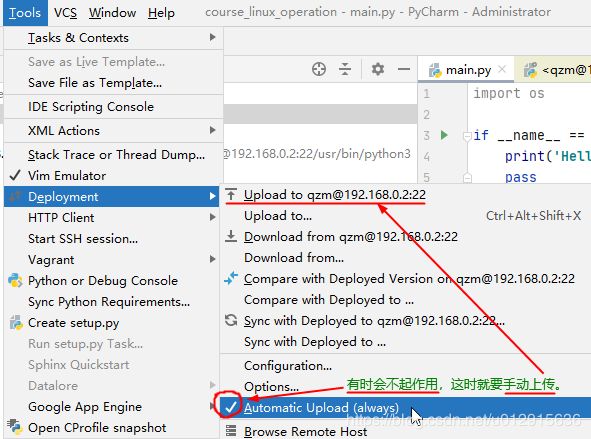Click the run gutter arrow on line 3

coord(444,135)
